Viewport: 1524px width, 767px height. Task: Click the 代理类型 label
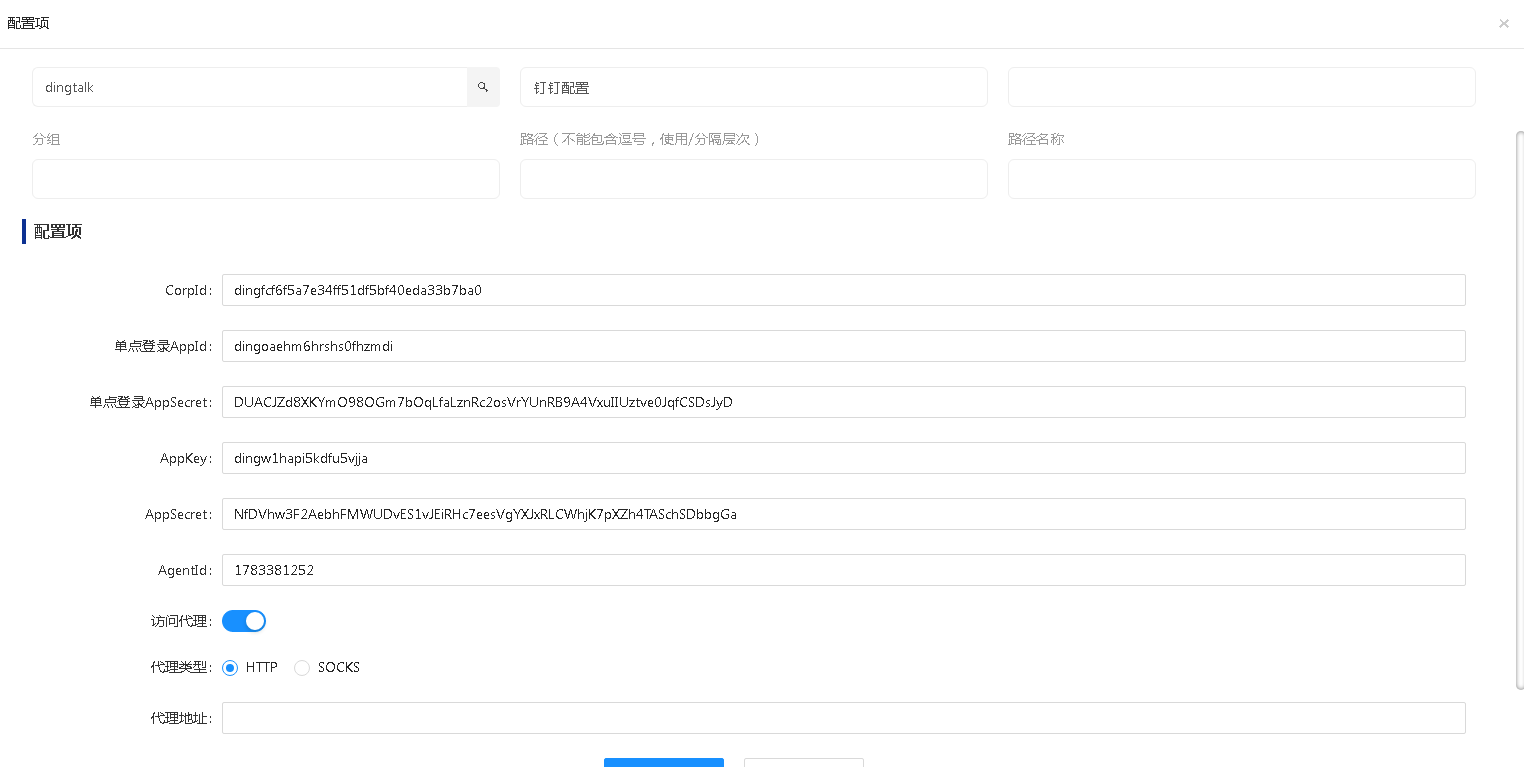click(181, 668)
